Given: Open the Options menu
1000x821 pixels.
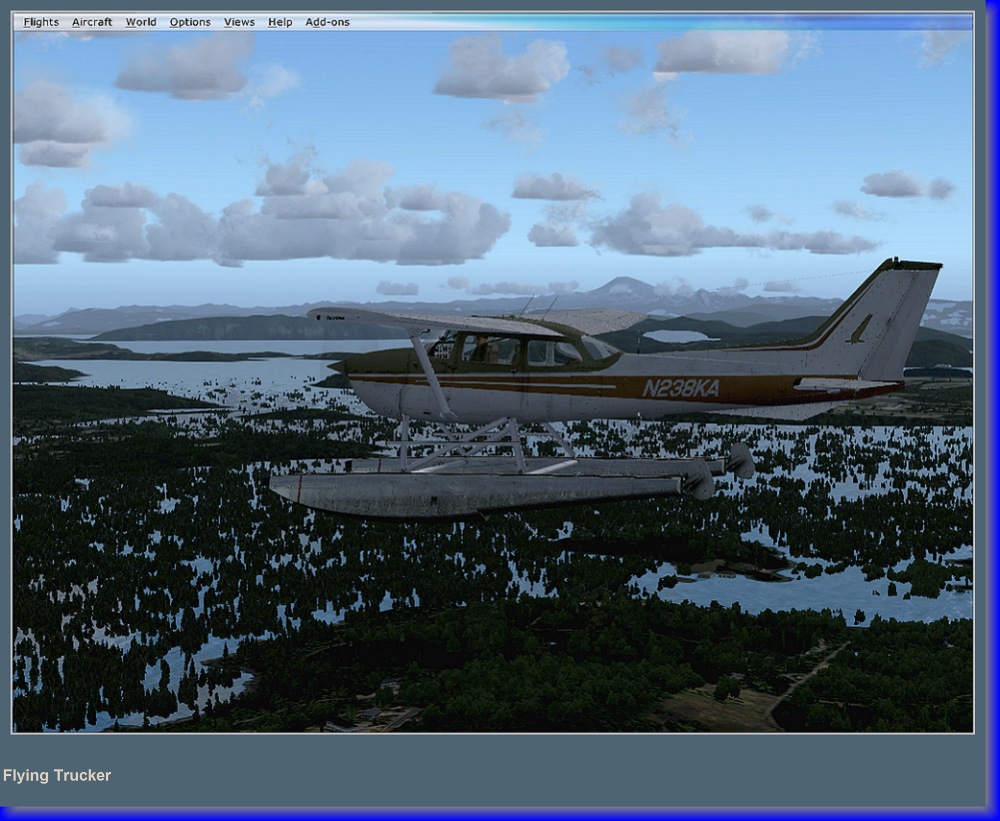Looking at the screenshot, I should 190,22.
